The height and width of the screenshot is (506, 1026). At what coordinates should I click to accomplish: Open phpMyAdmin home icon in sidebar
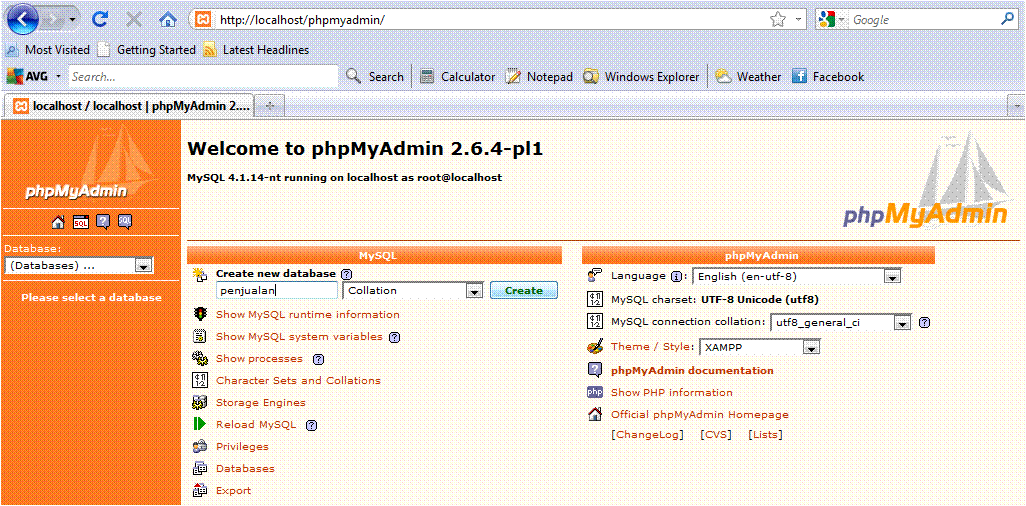58,222
